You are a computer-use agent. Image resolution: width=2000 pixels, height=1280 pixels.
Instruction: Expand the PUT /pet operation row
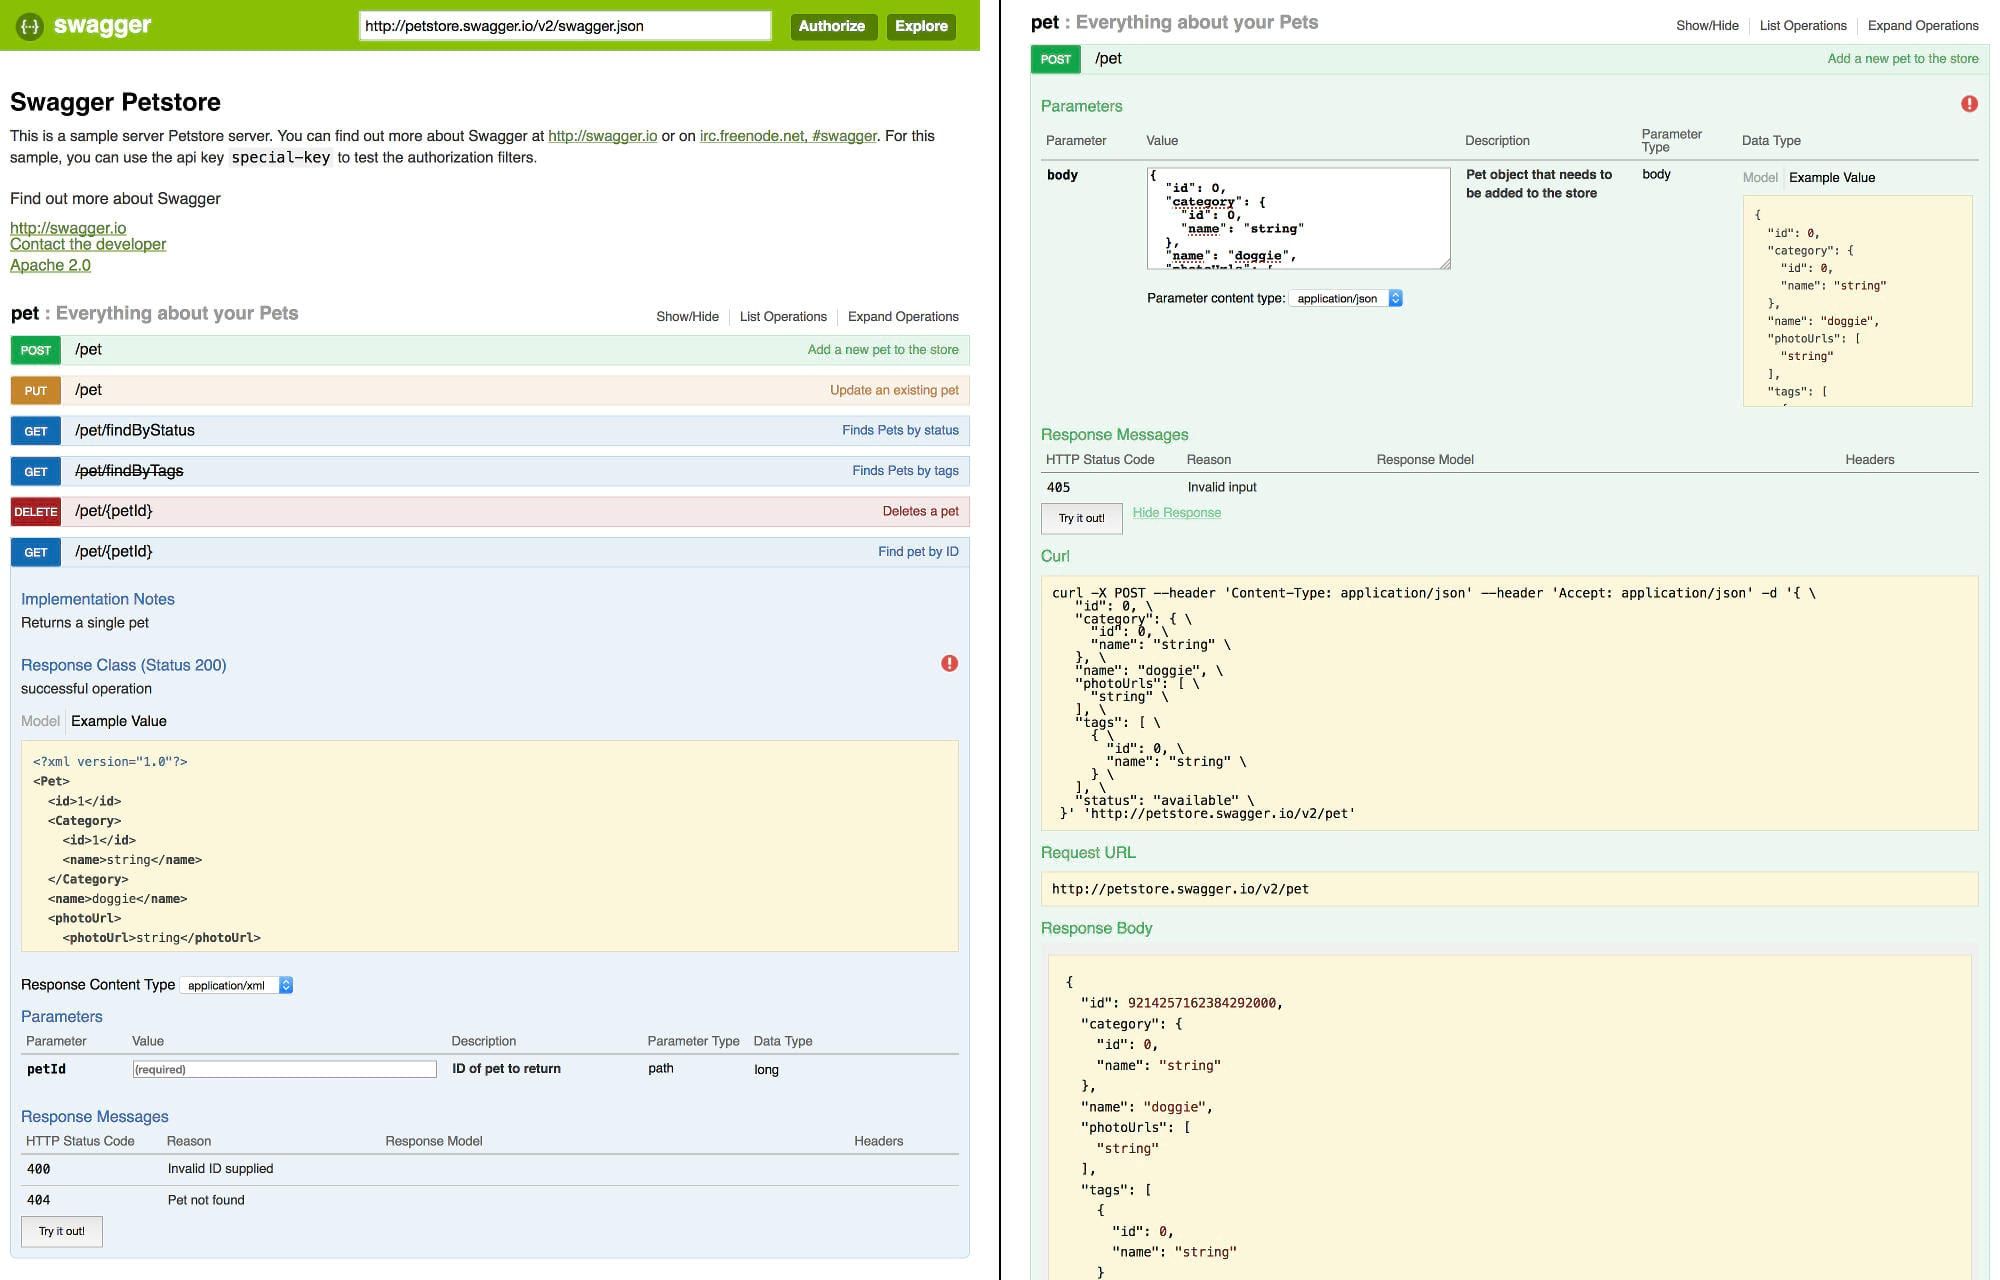[88, 390]
